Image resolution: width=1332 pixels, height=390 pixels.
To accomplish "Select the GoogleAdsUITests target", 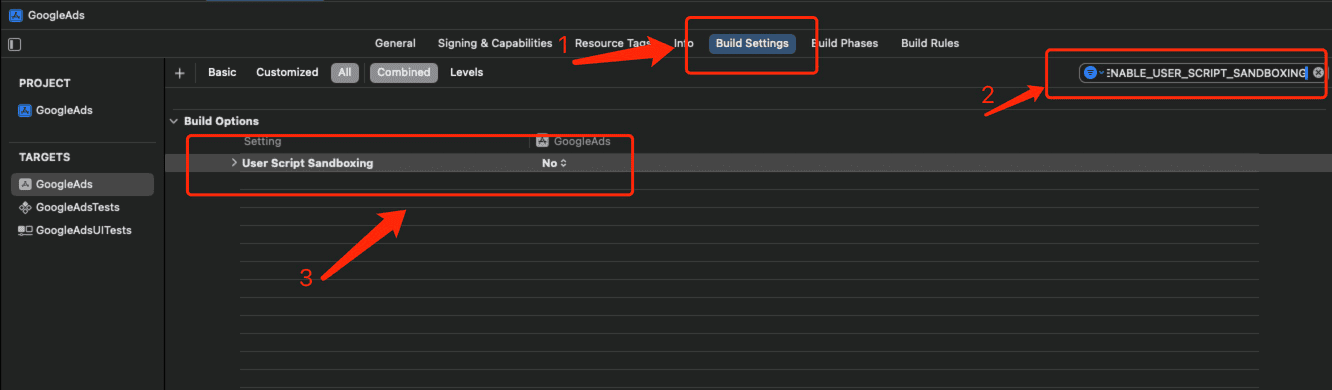I will (83, 230).
